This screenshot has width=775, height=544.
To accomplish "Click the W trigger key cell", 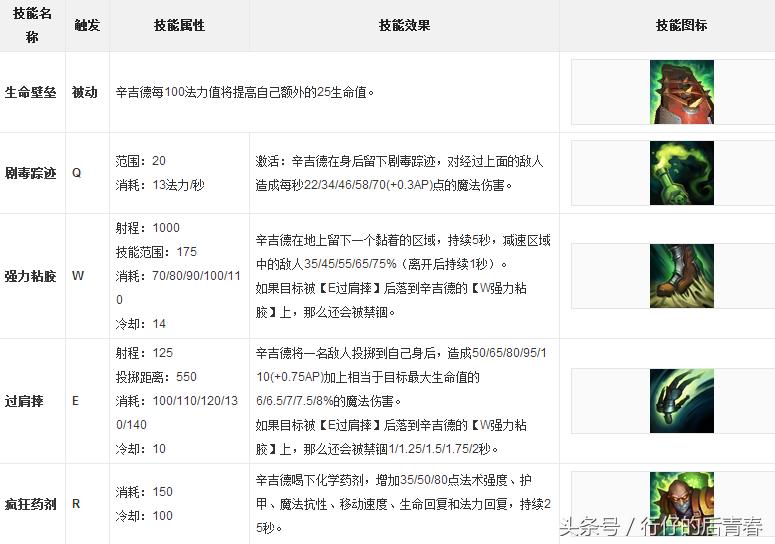I will (78, 275).
